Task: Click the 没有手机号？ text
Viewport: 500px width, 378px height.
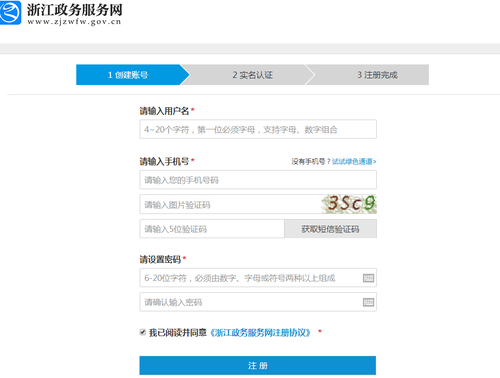Action: tap(311, 162)
